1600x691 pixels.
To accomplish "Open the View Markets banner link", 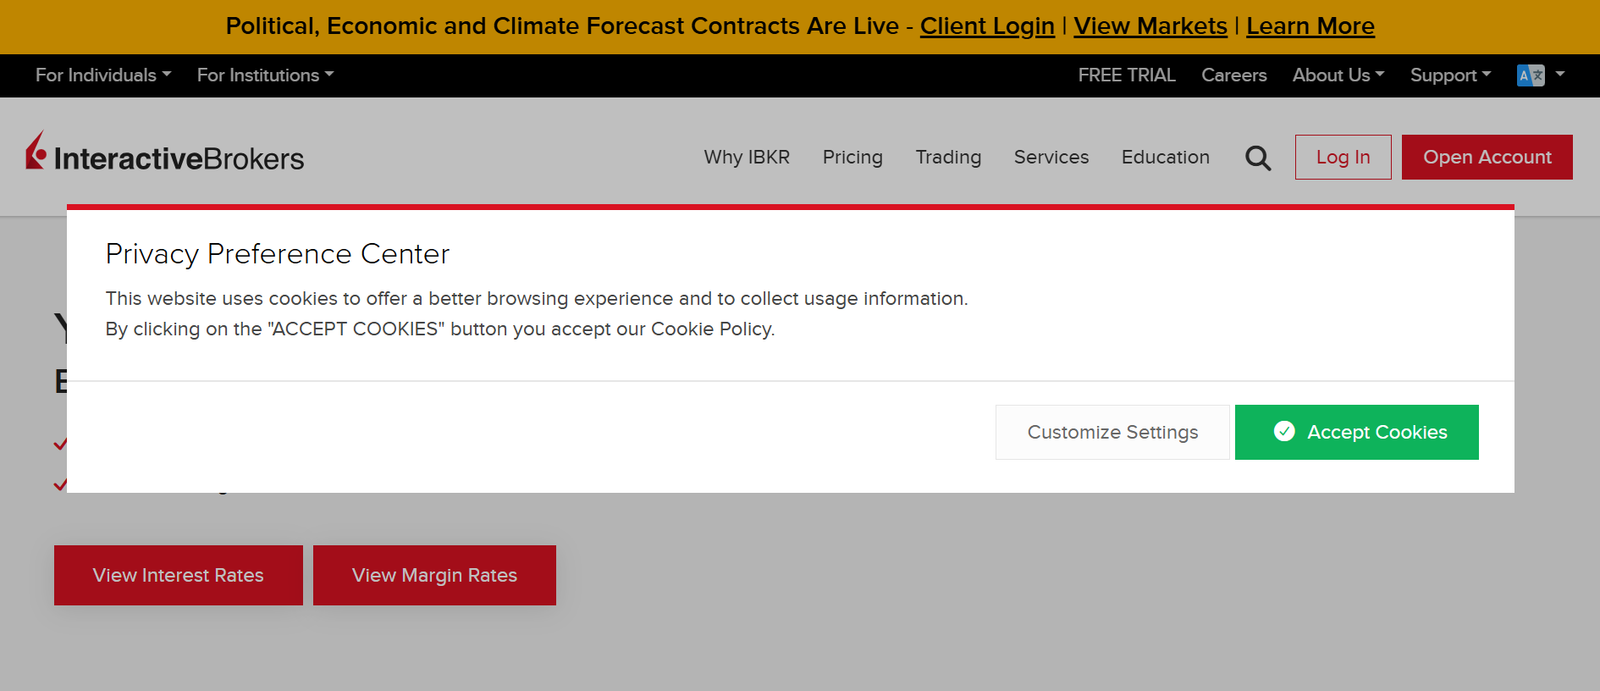I will coord(1150,26).
